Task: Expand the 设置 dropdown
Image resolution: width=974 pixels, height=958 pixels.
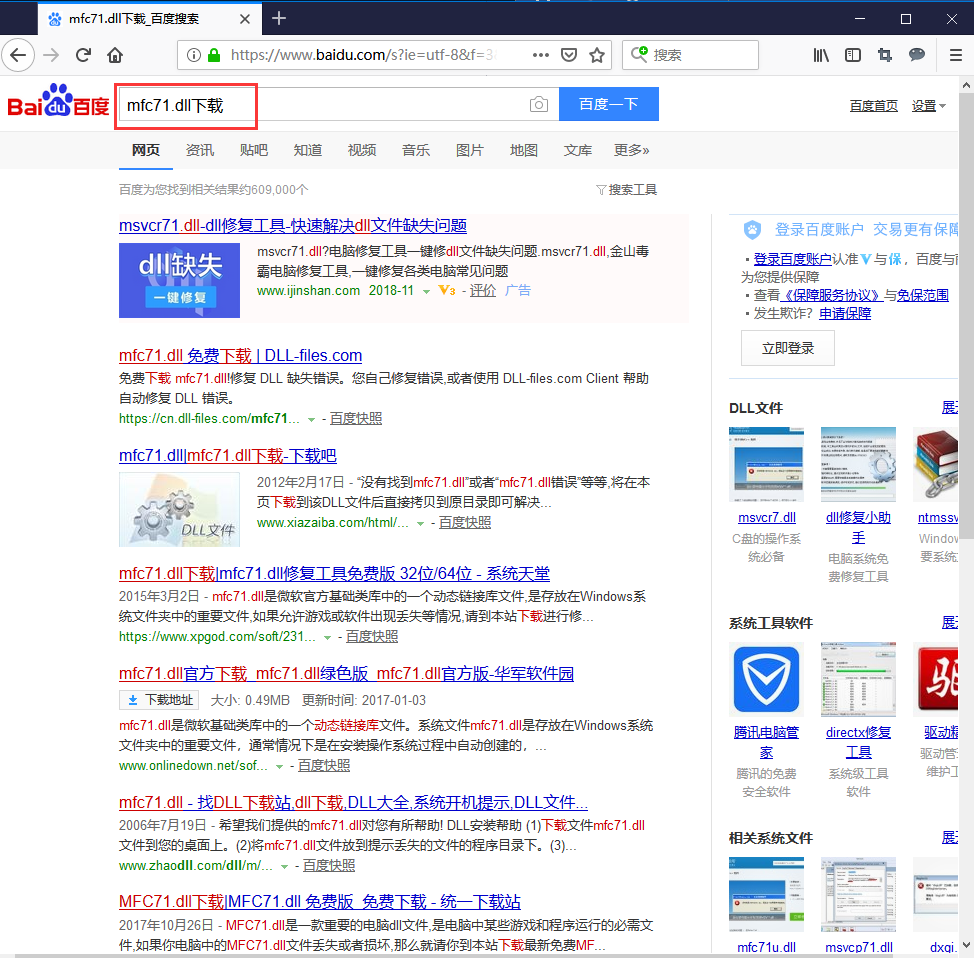Action: pyautogui.click(x=929, y=106)
